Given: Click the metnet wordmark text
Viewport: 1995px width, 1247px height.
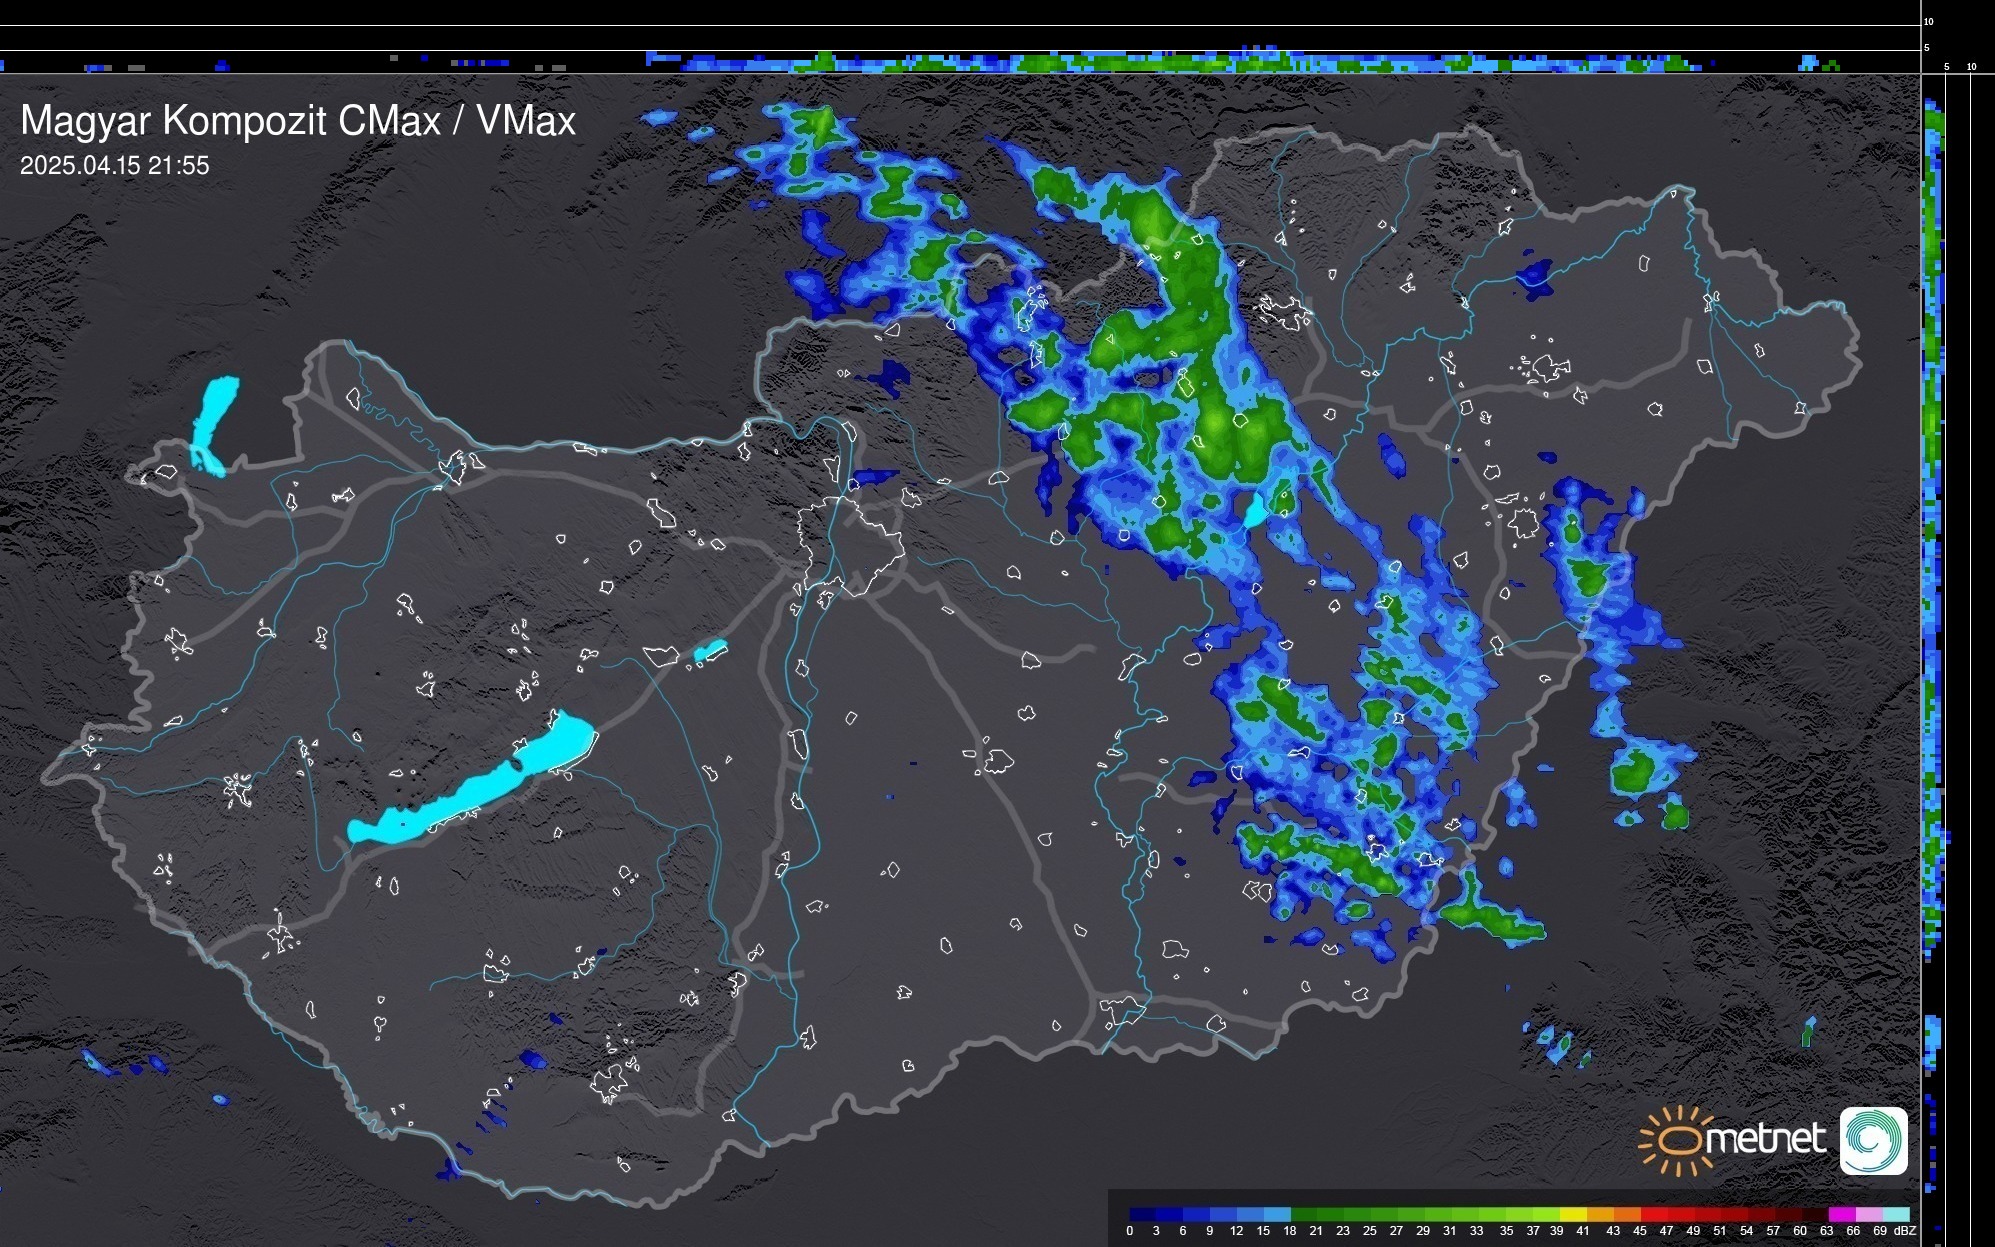Looking at the screenshot, I should point(1765,1140).
